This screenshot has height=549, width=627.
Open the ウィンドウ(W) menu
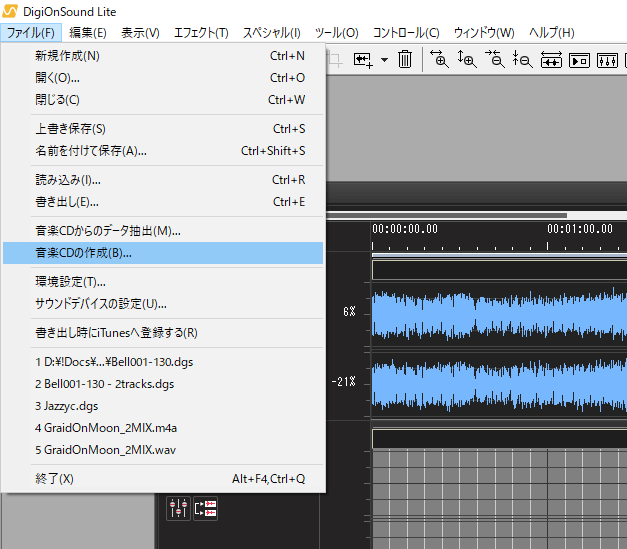point(484,32)
